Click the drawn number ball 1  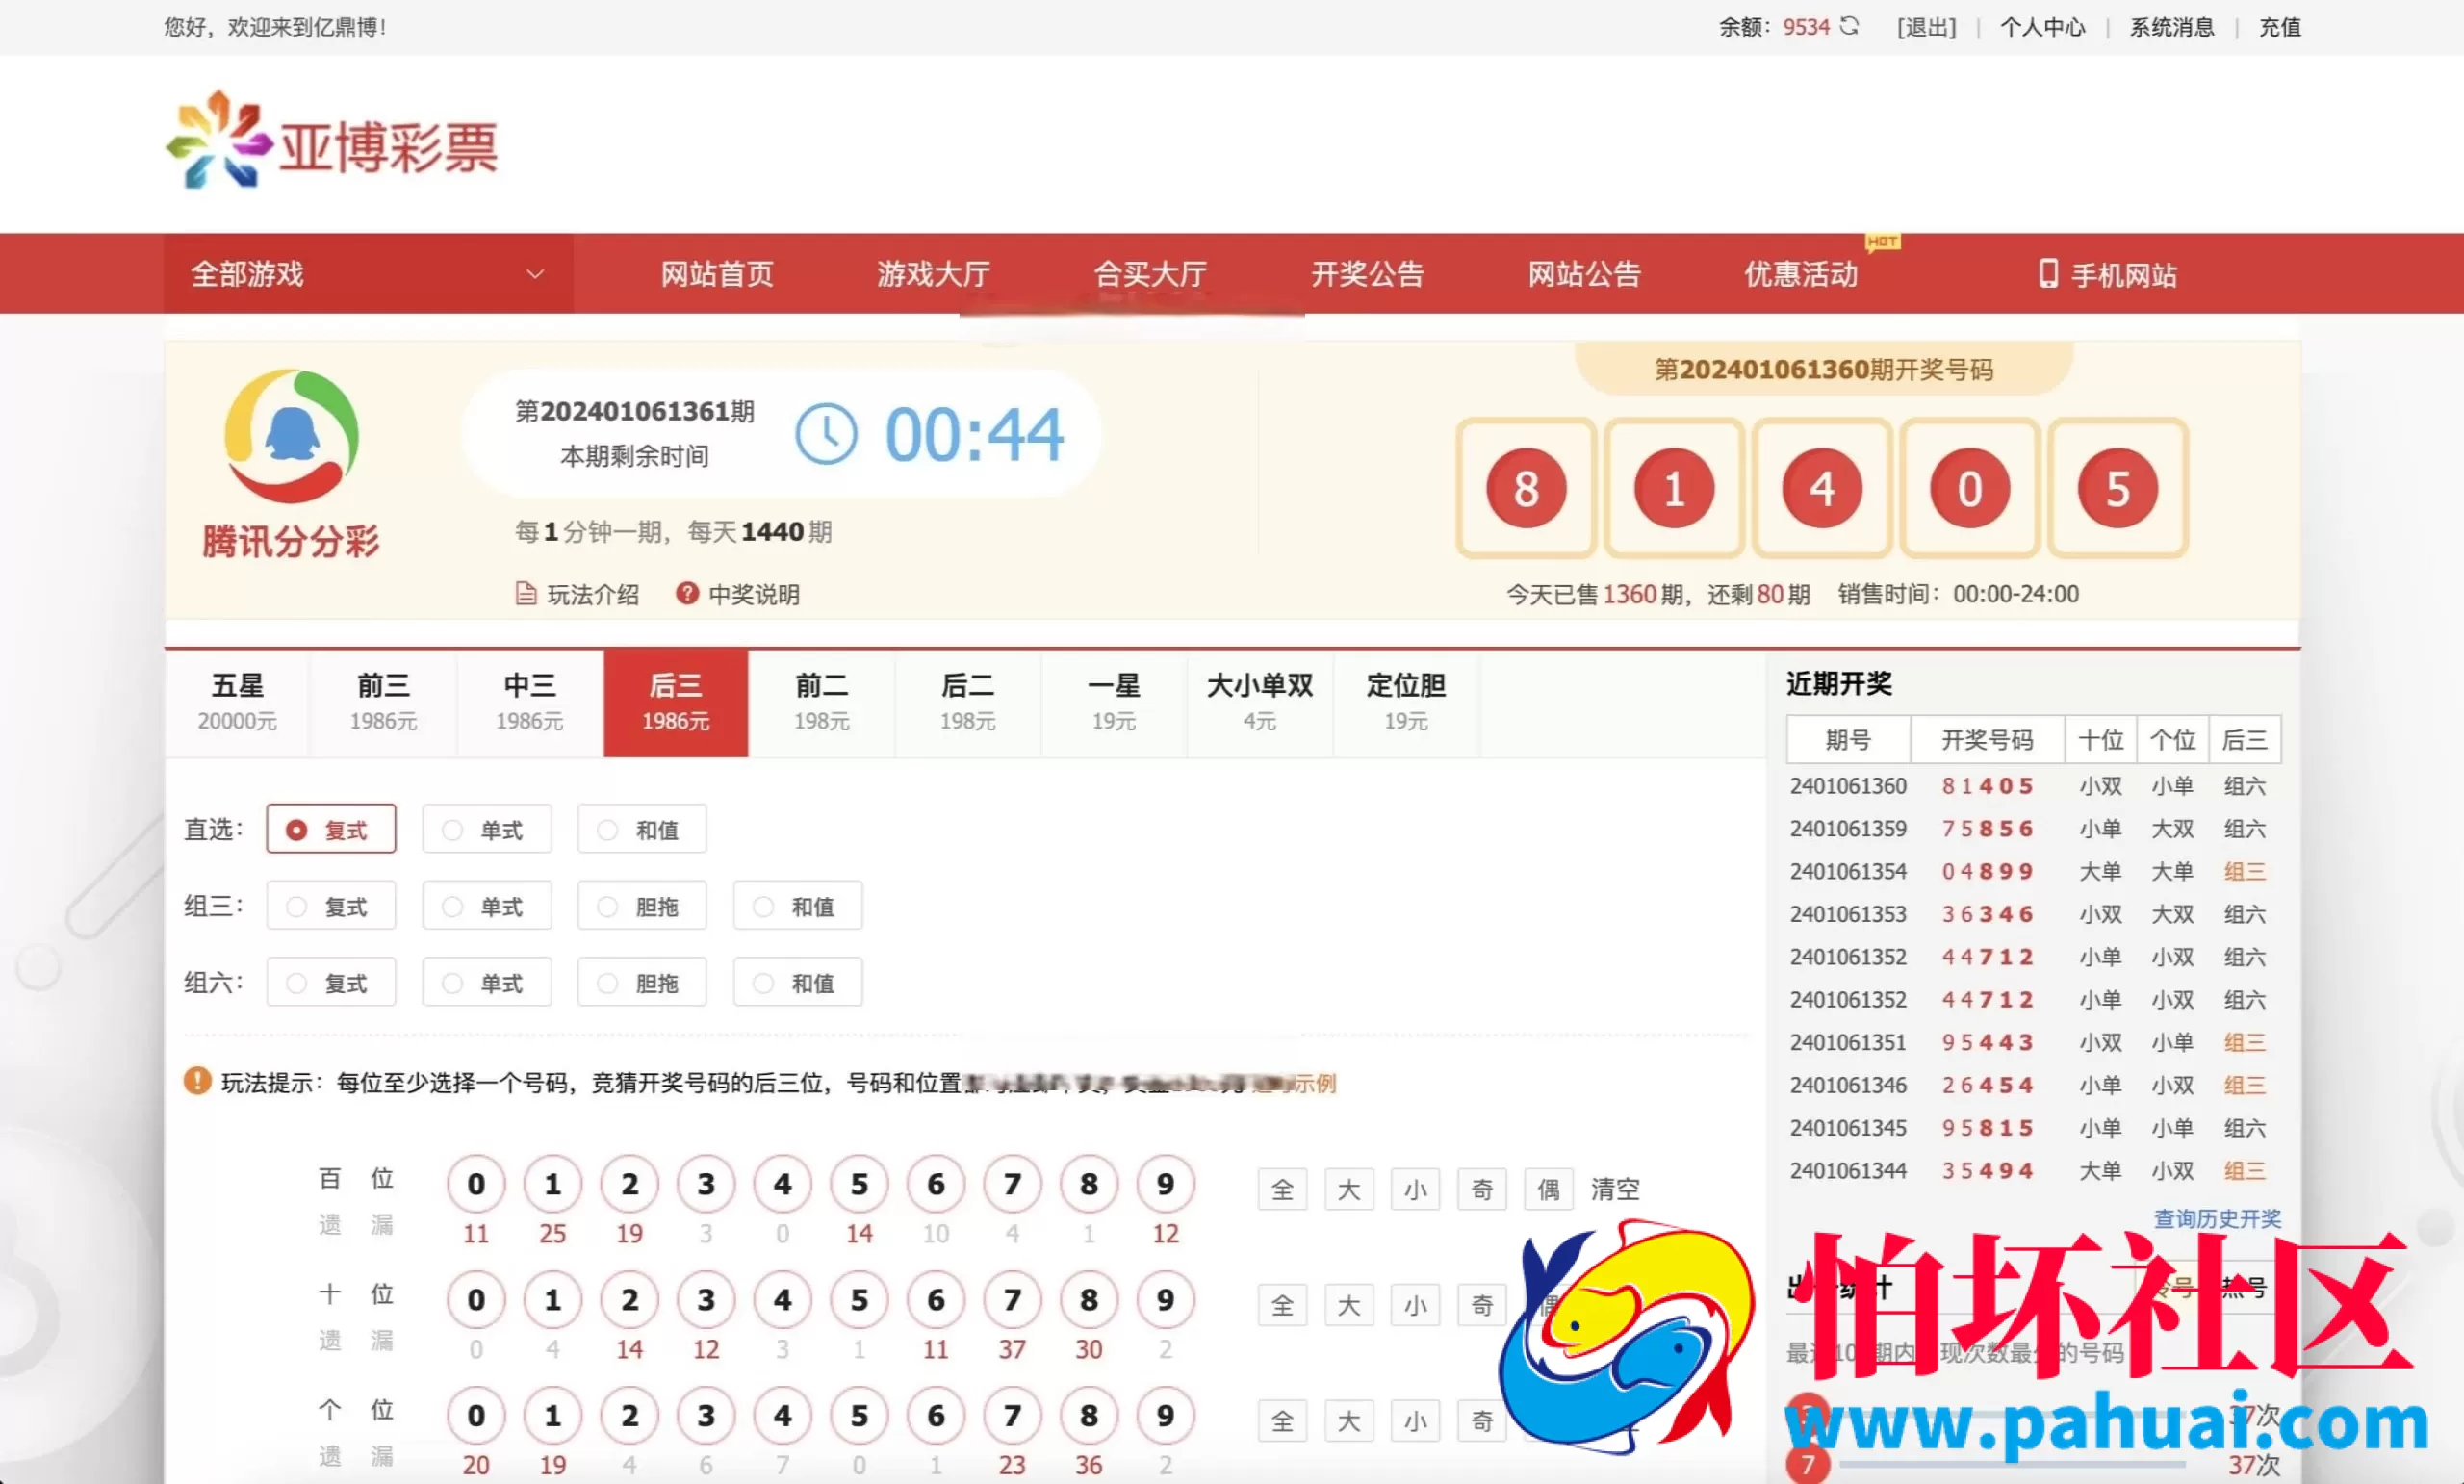coord(1674,488)
